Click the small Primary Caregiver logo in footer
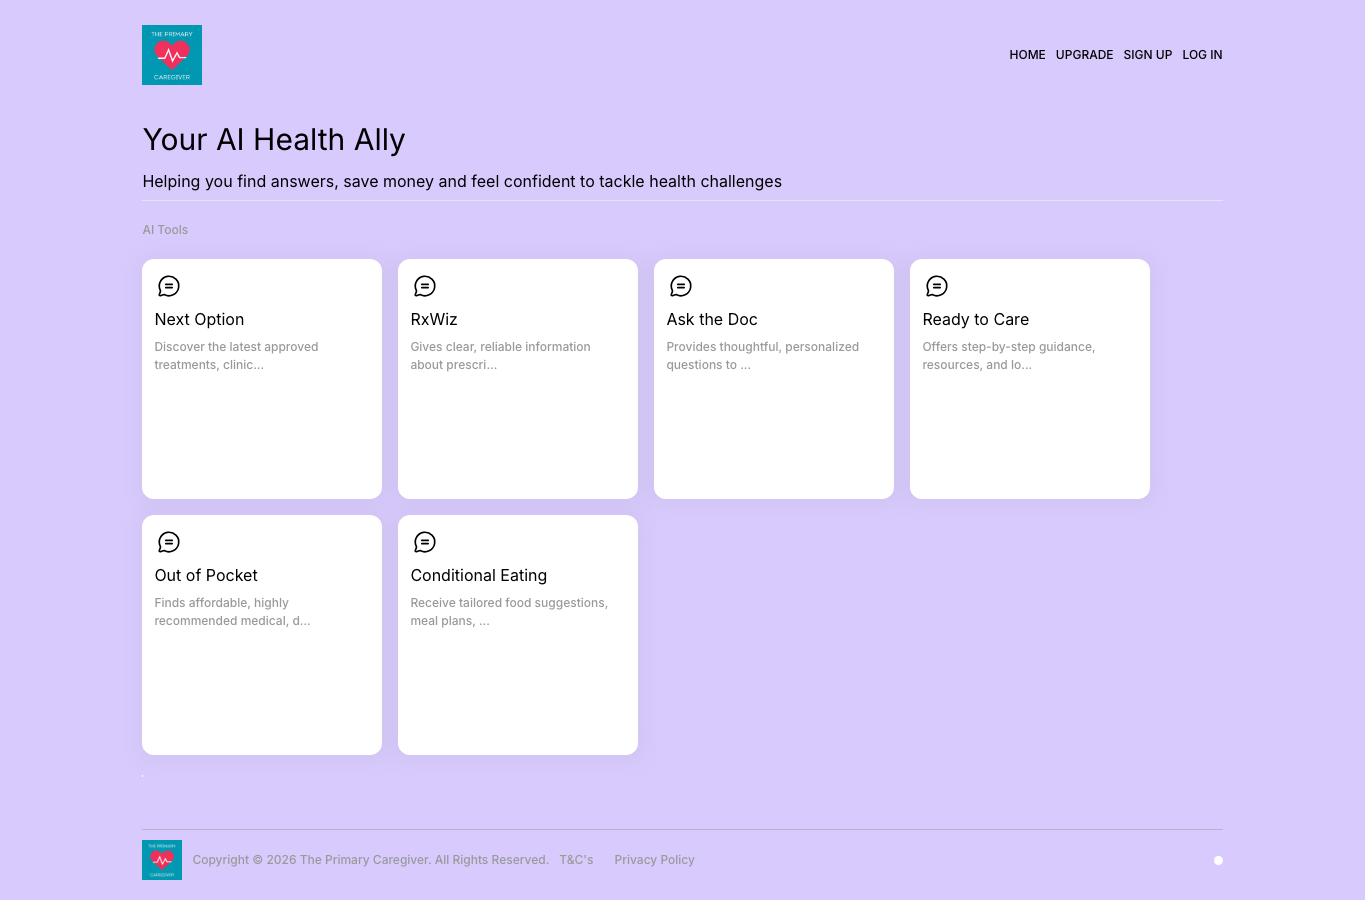 tap(162, 860)
